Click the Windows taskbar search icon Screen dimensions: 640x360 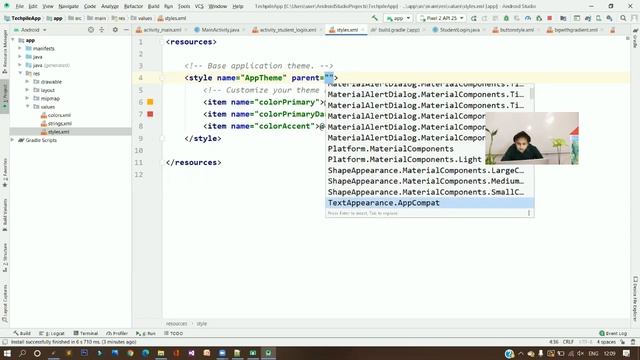[x=22, y=353]
